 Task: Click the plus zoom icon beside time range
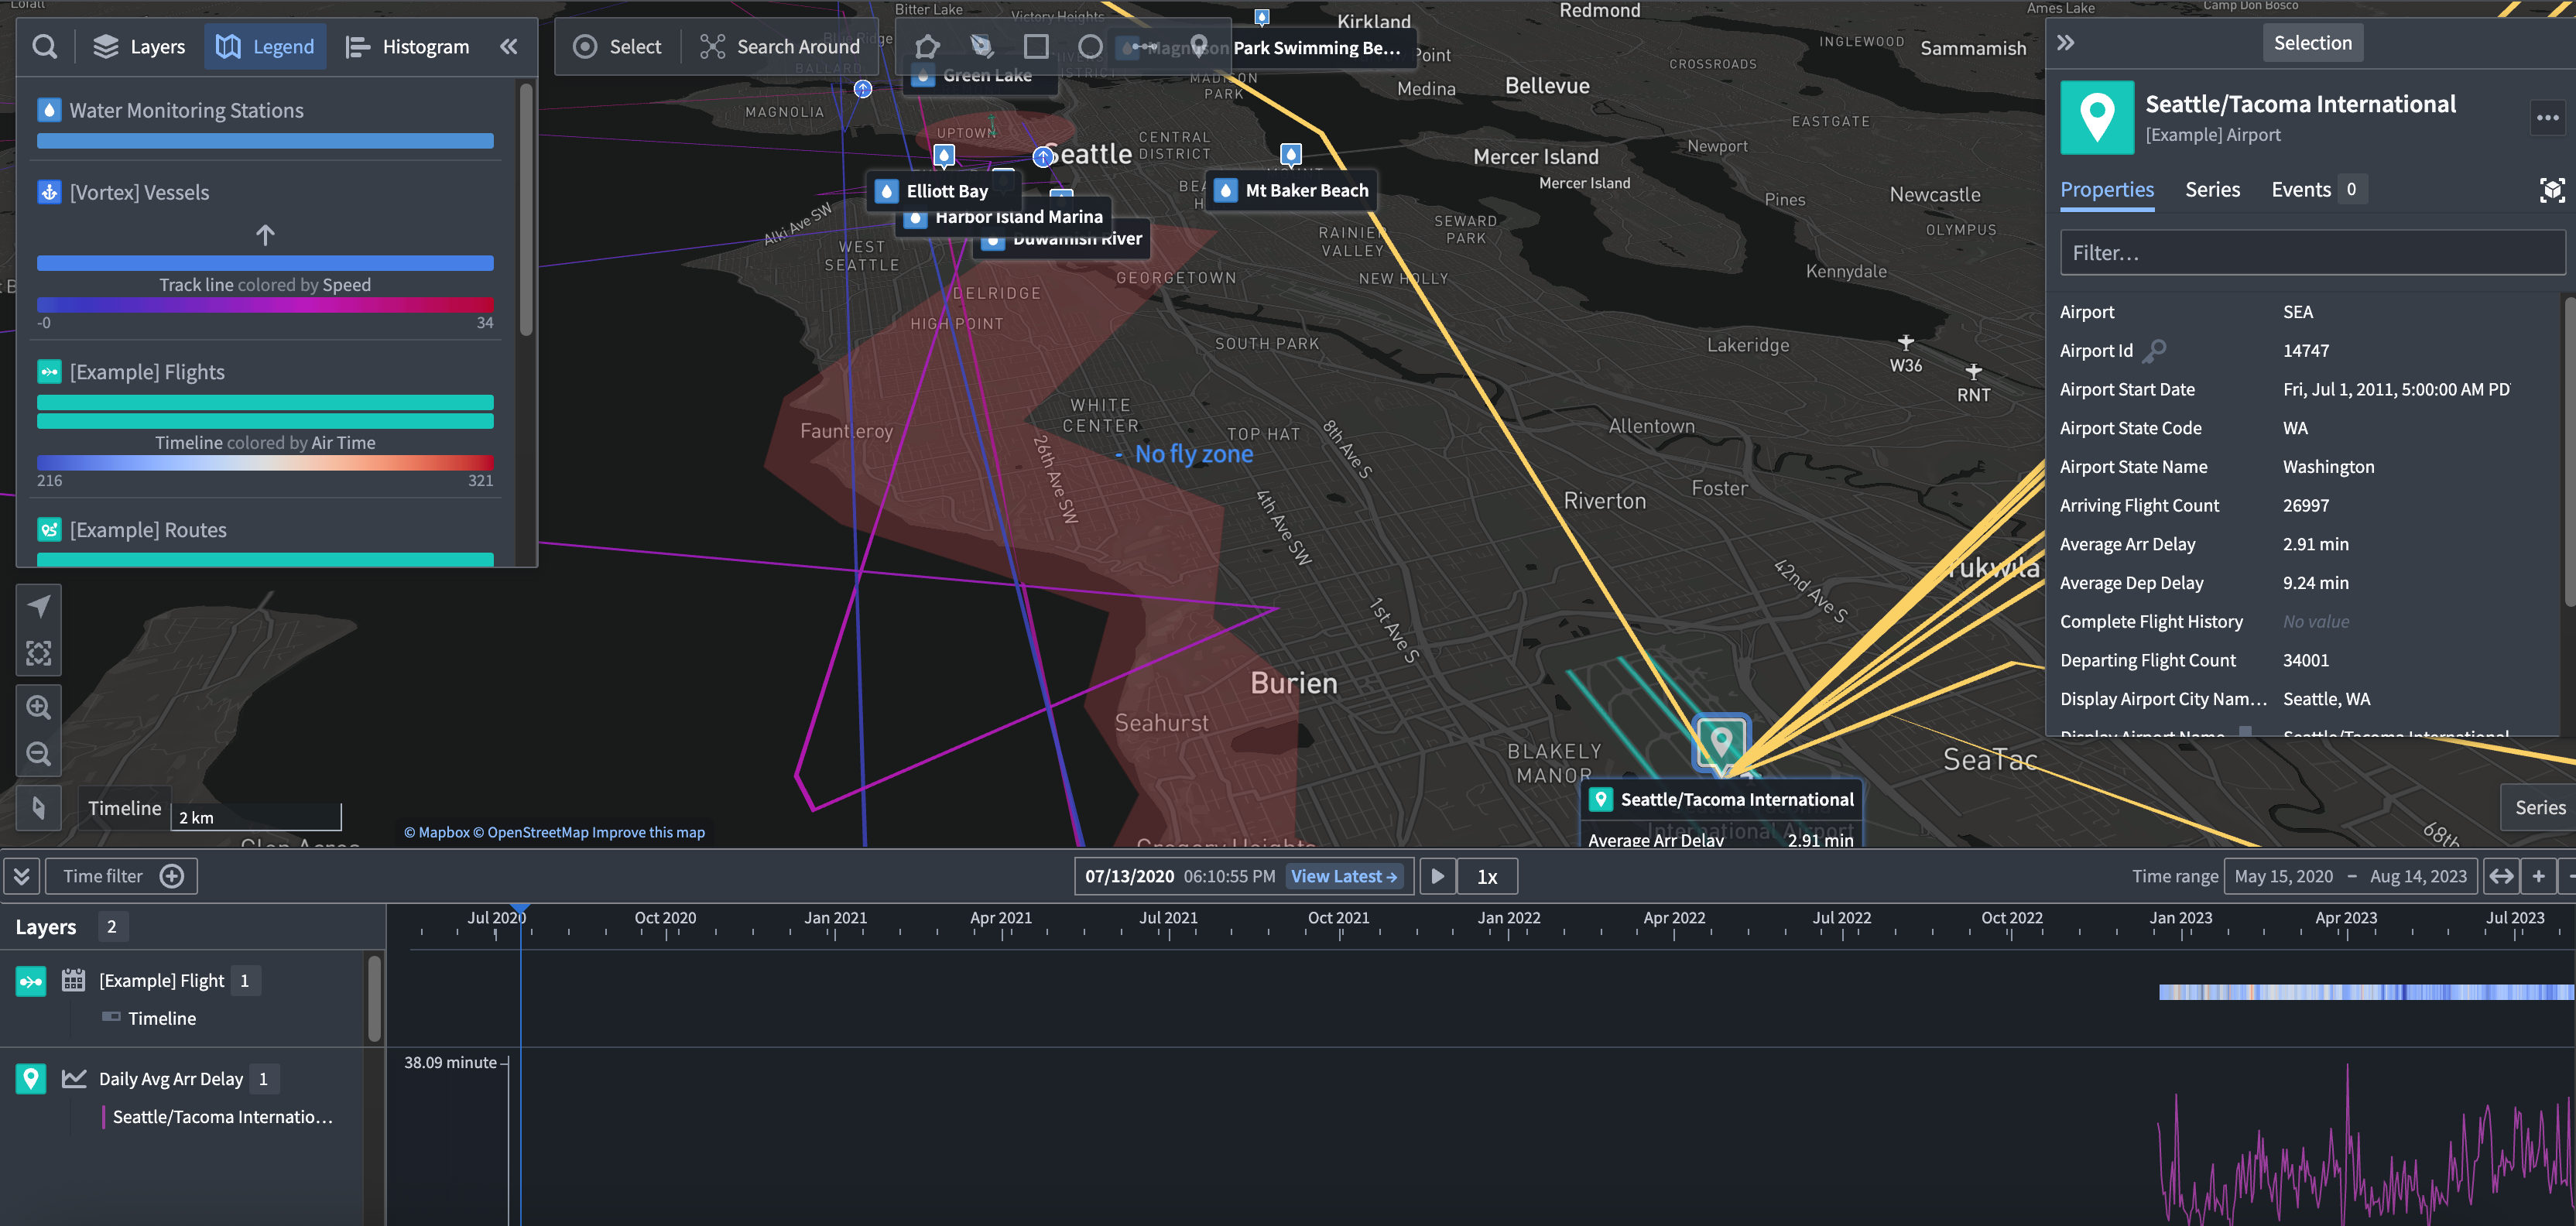point(2538,877)
